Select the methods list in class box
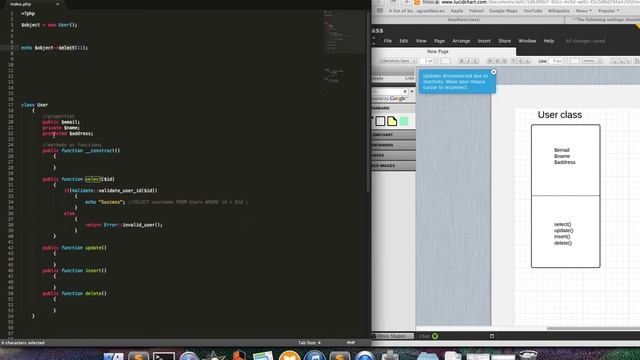640x360 pixels. tap(563, 233)
